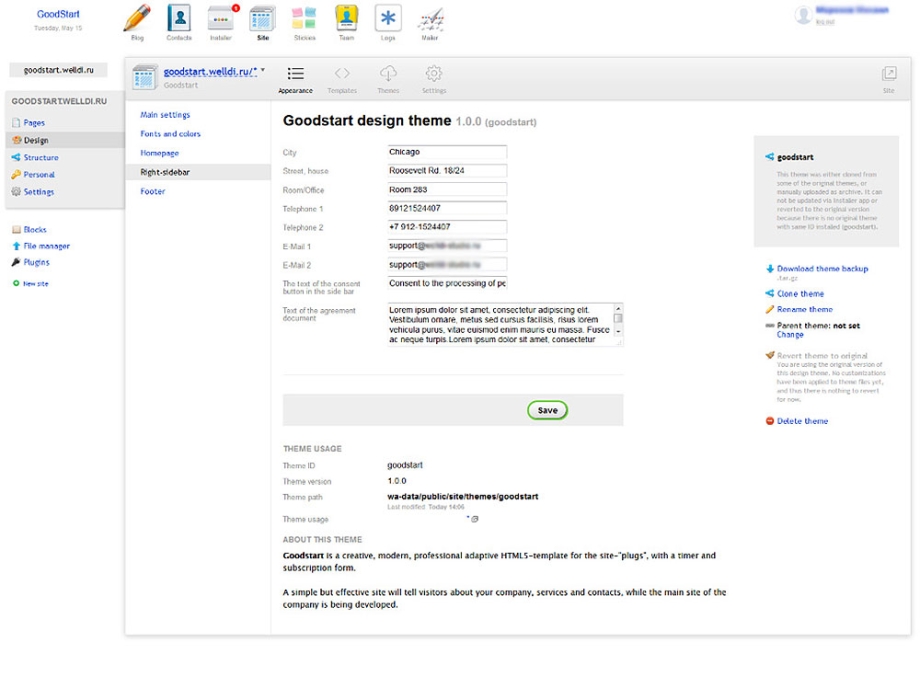Open the Blog app icon
This screenshot has height=676, width=920.
(137, 20)
